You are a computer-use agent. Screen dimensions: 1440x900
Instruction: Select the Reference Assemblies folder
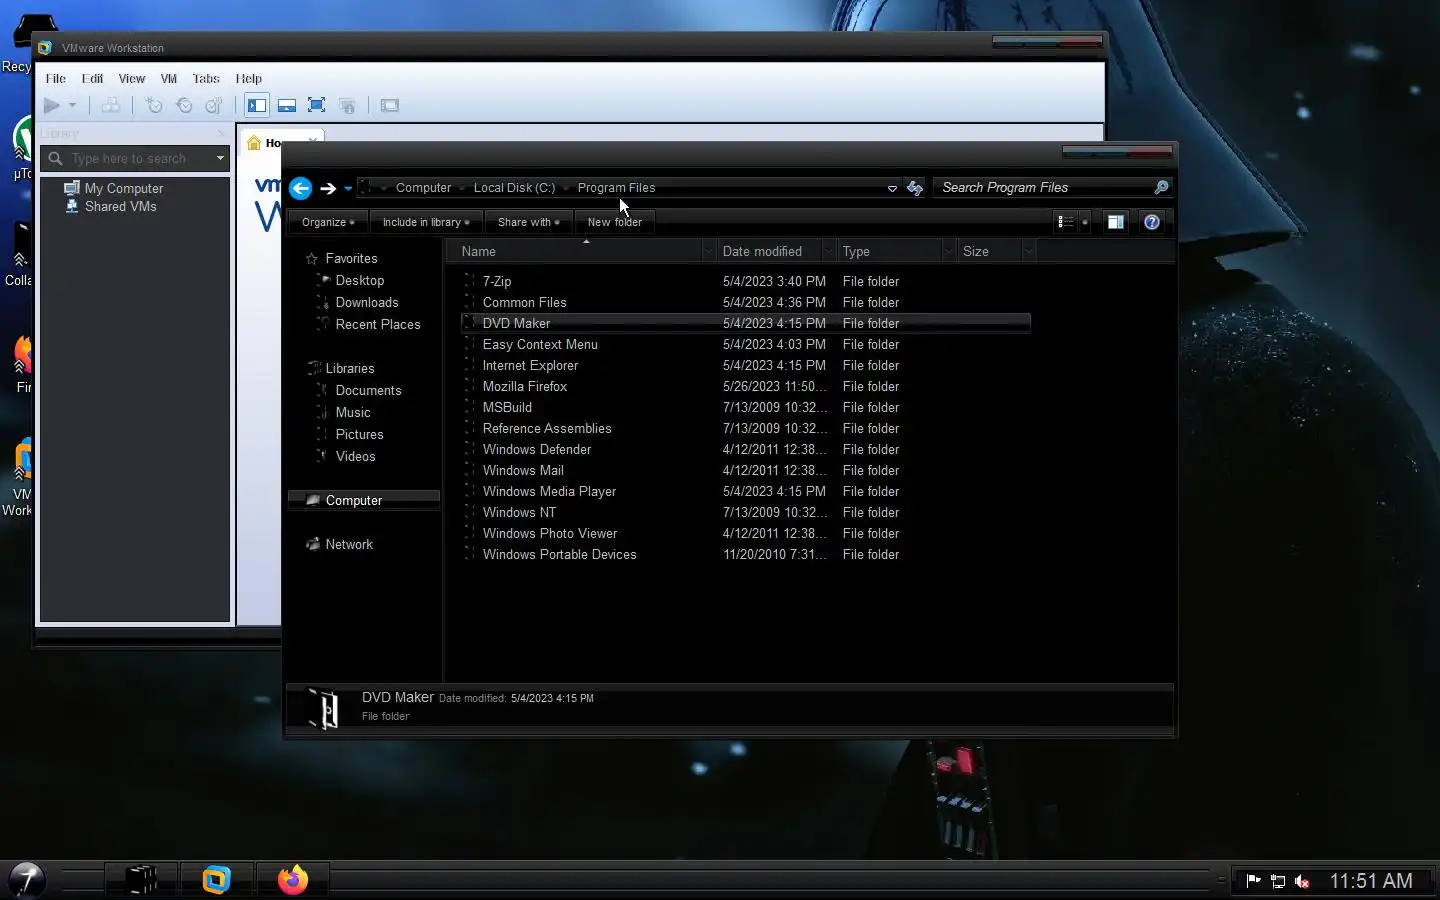tap(745, 429)
